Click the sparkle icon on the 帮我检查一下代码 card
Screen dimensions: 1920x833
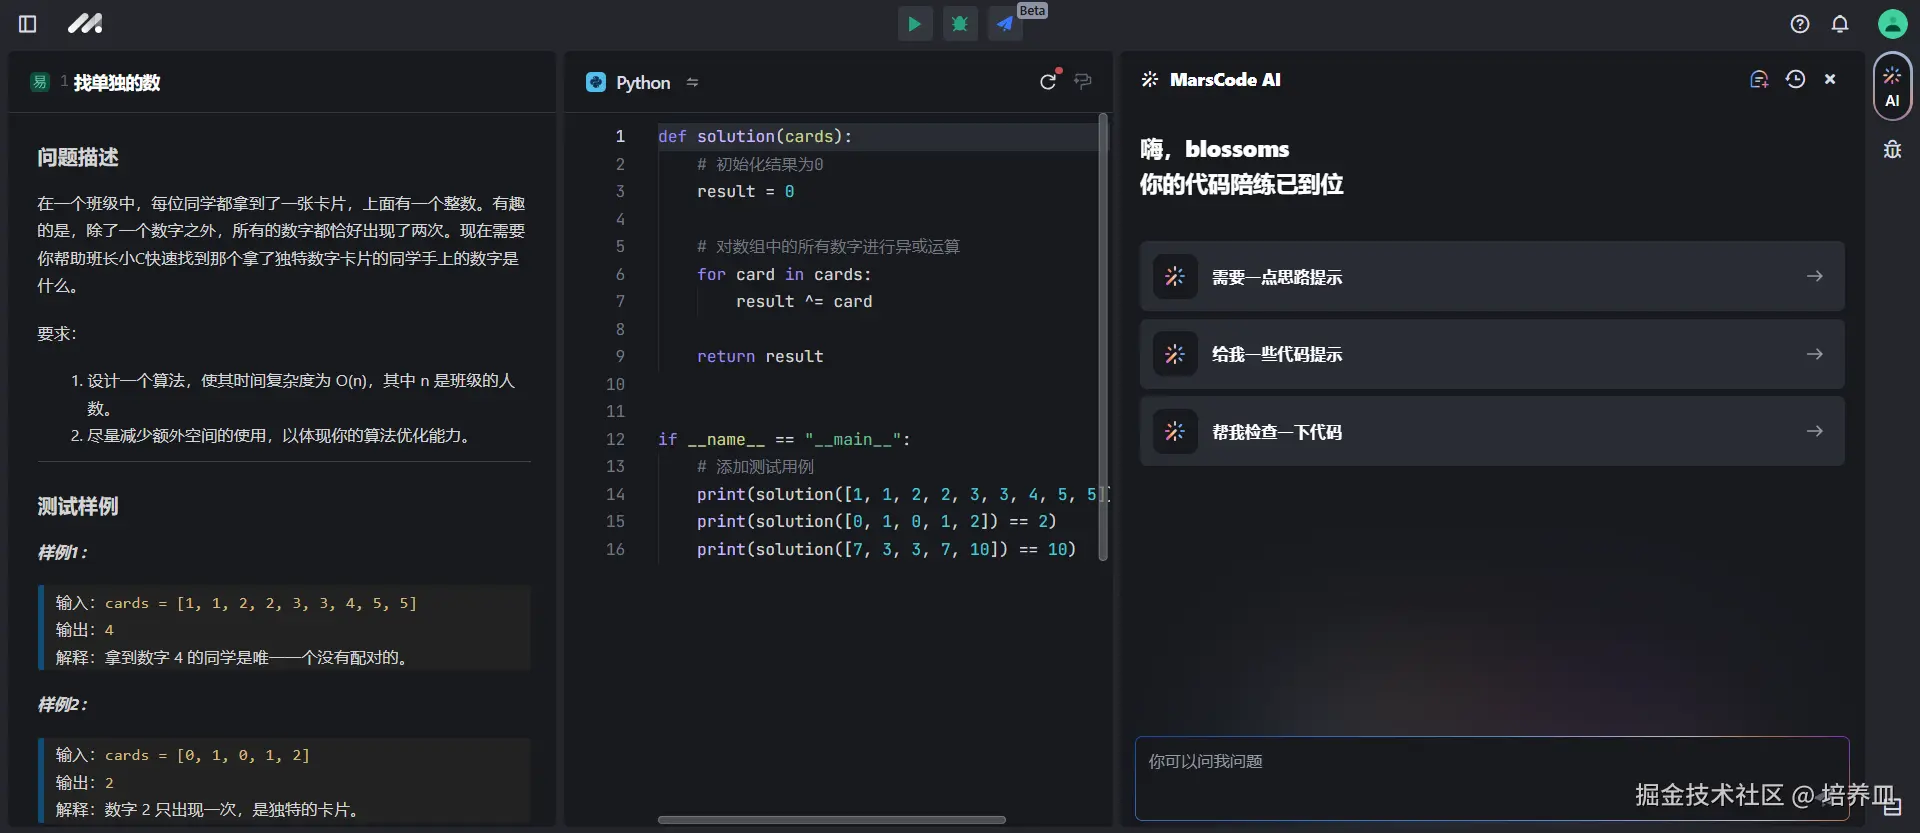pos(1175,431)
